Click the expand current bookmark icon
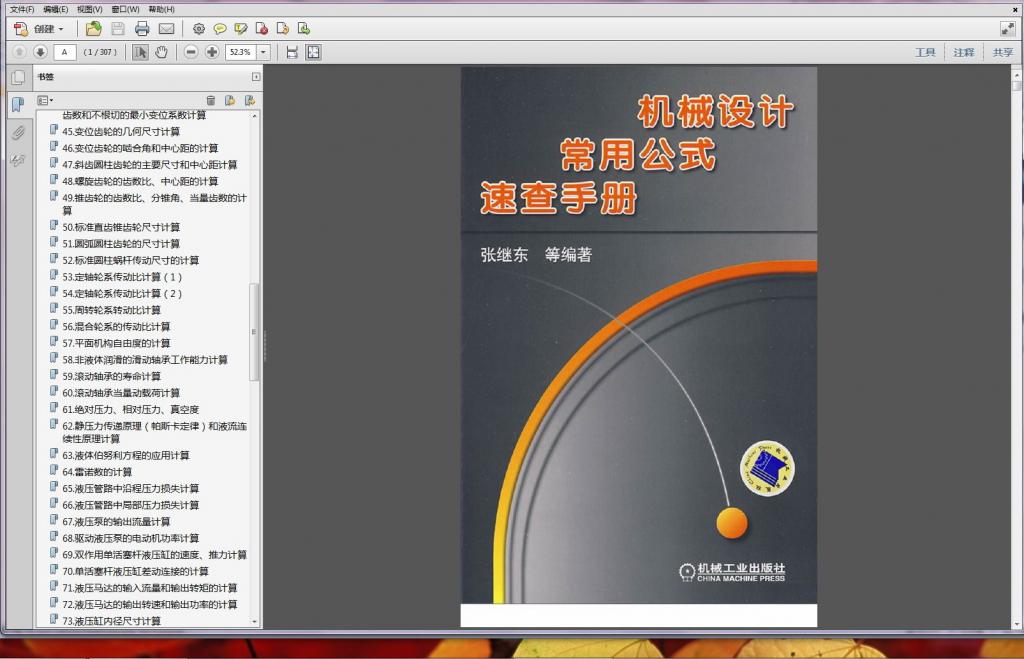 click(x=249, y=100)
